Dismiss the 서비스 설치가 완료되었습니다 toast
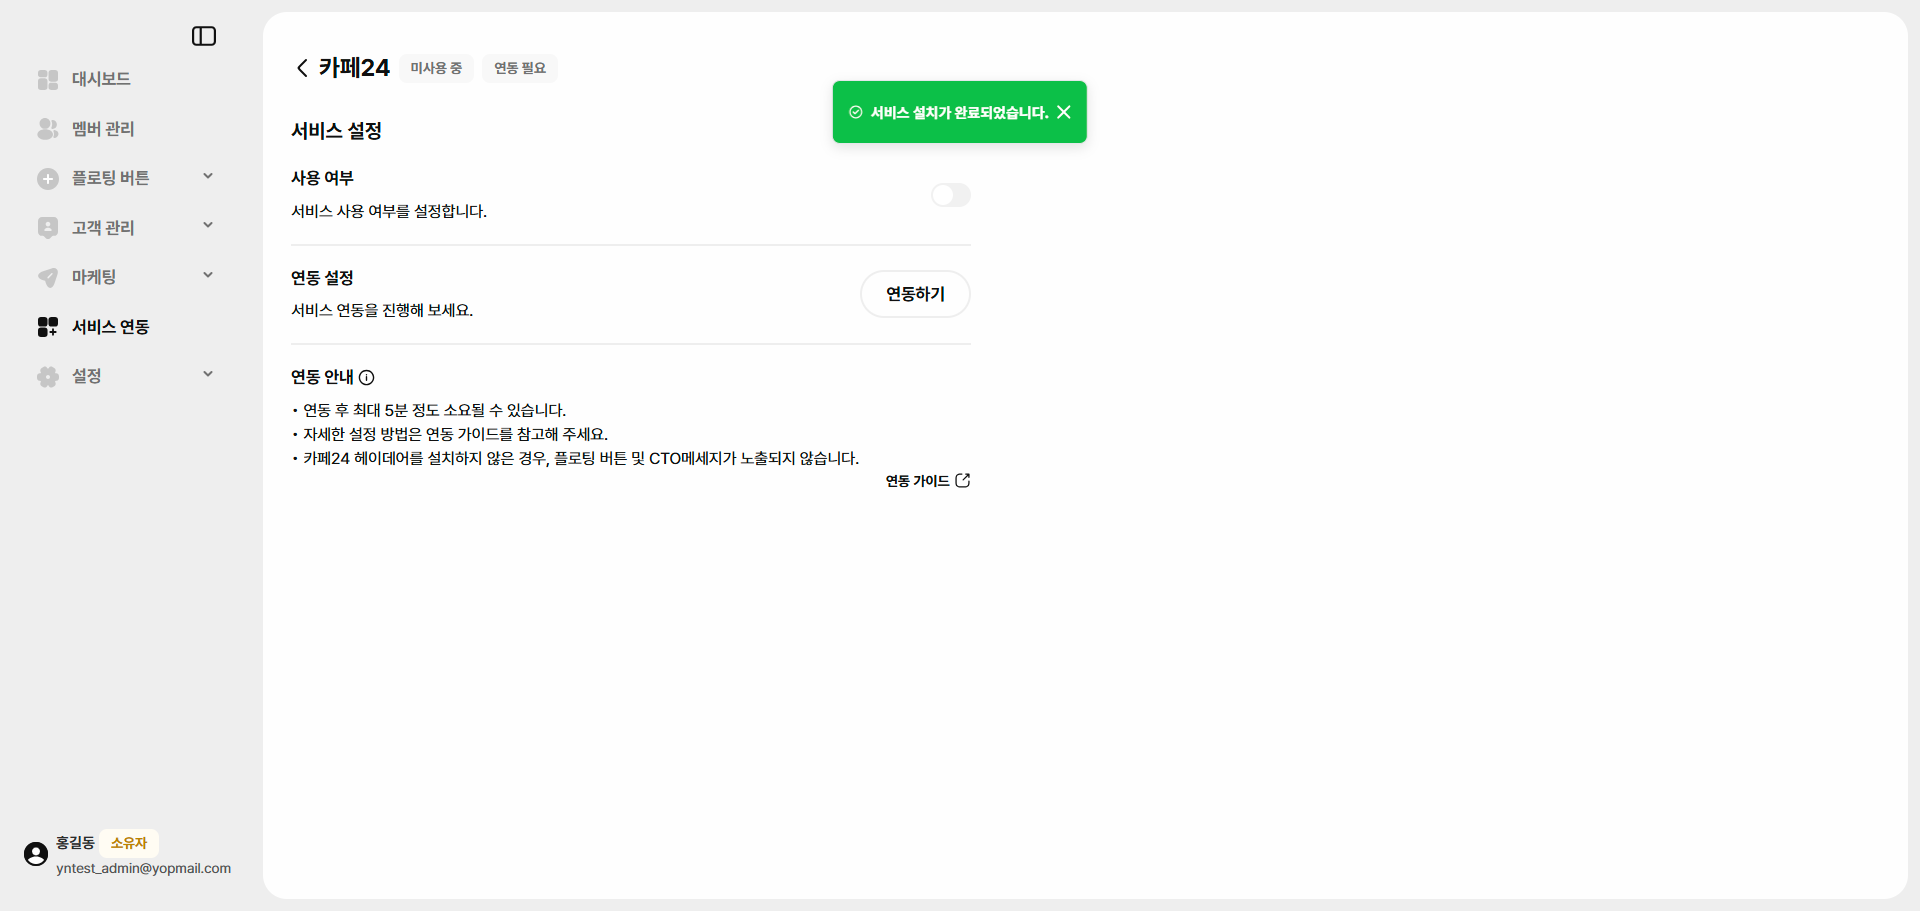The width and height of the screenshot is (1920, 911). (x=1064, y=112)
